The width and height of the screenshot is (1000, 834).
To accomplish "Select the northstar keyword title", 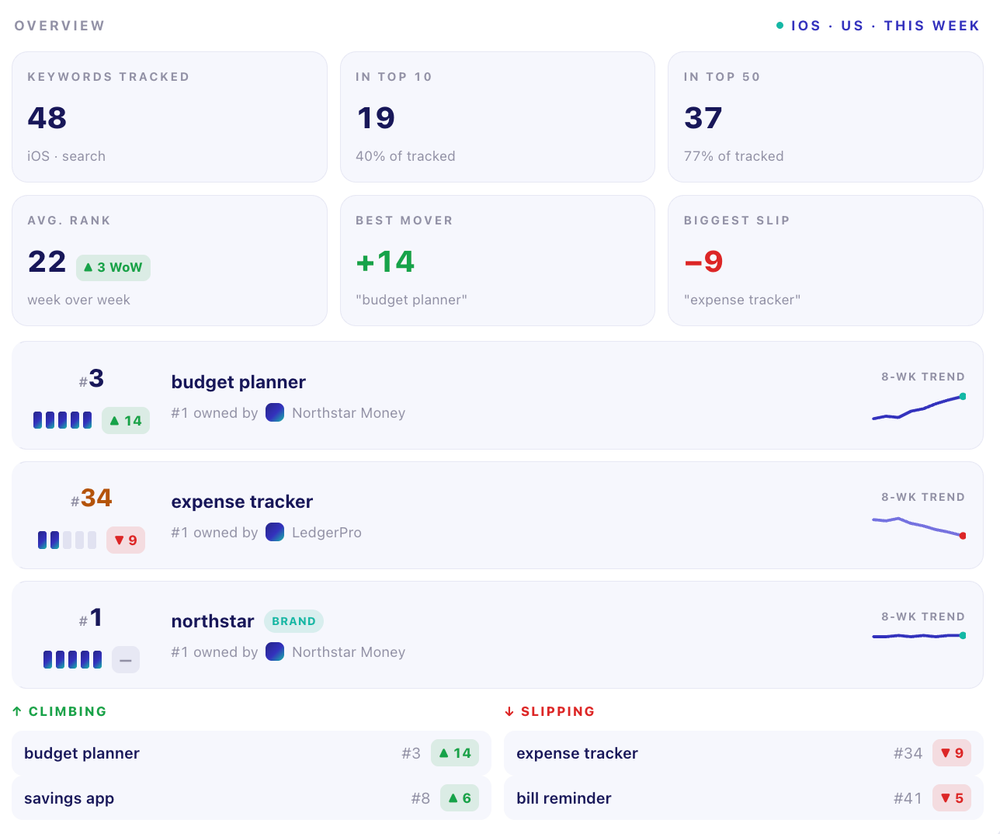I will pos(212,621).
